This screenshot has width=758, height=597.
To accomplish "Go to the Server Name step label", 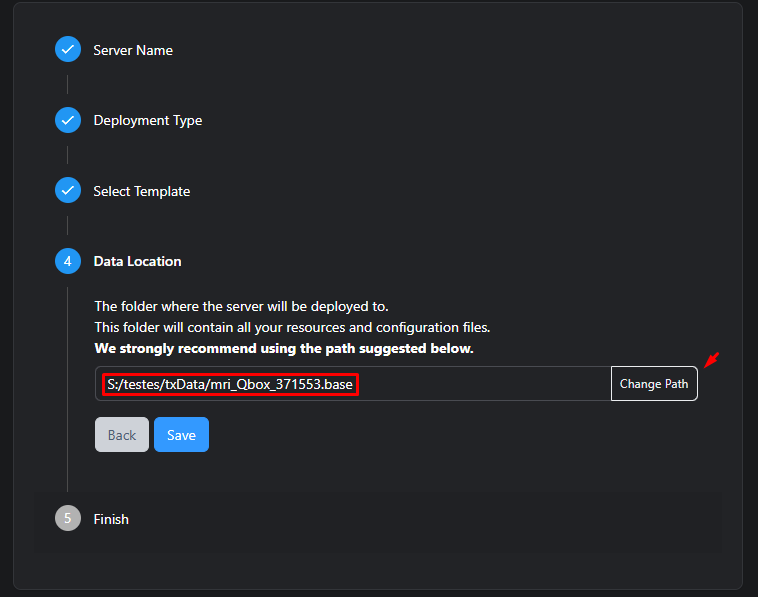I will [133, 50].
